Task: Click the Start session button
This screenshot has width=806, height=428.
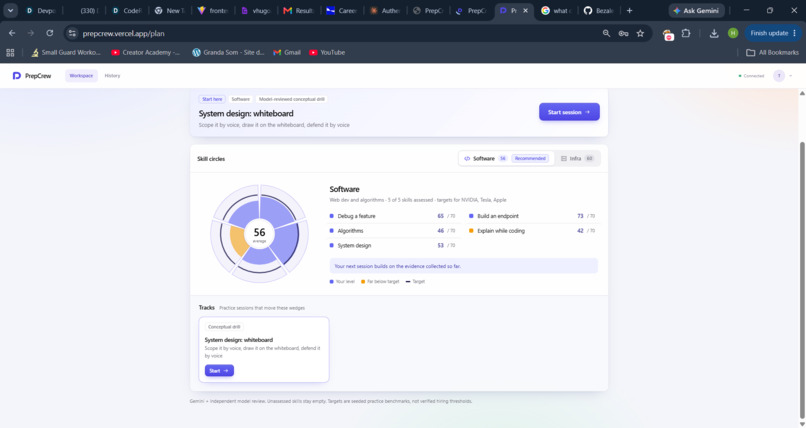Action: (x=569, y=112)
